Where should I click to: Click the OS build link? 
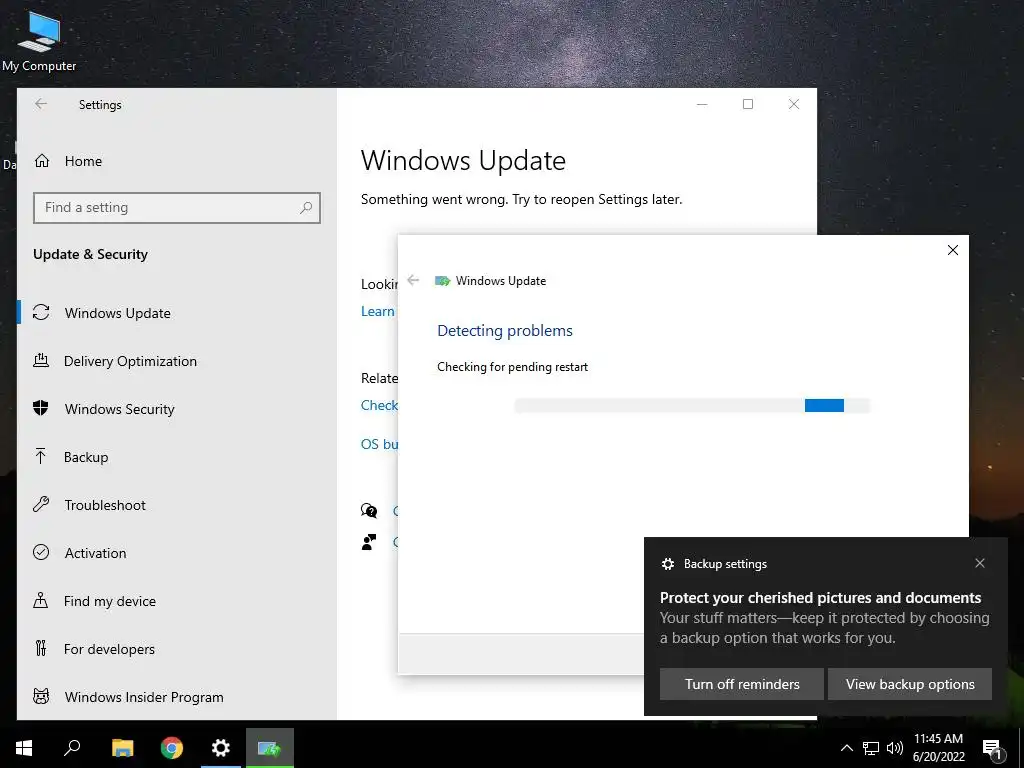[x=379, y=444]
